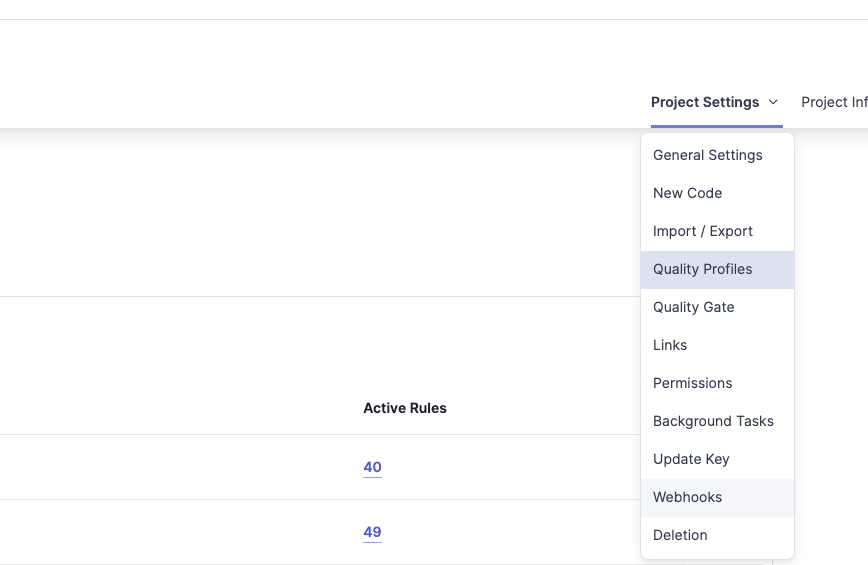Image resolution: width=868 pixels, height=565 pixels.
Task: Select Quality Profiles menu item
Action: click(x=717, y=269)
